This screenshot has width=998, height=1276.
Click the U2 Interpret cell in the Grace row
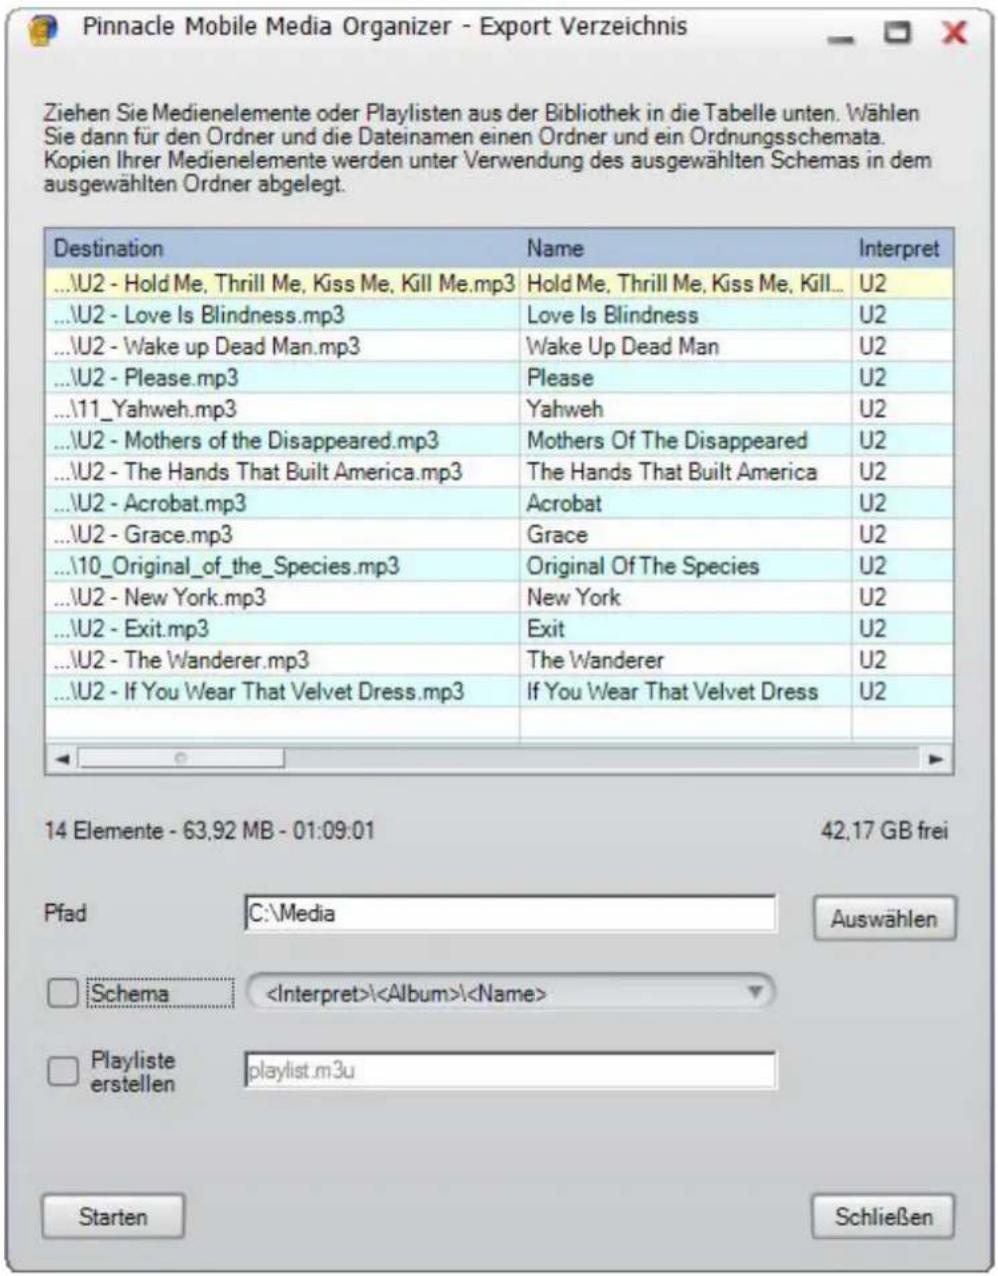point(902,535)
